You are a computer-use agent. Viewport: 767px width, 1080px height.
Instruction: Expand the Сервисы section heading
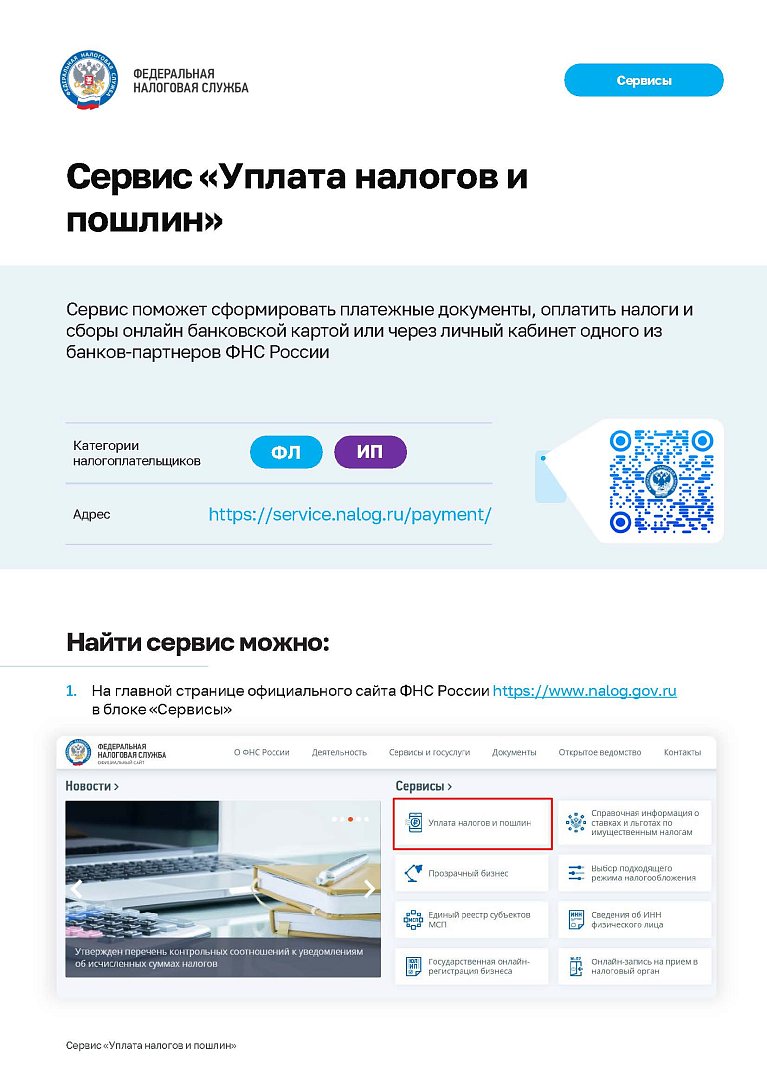click(x=423, y=786)
